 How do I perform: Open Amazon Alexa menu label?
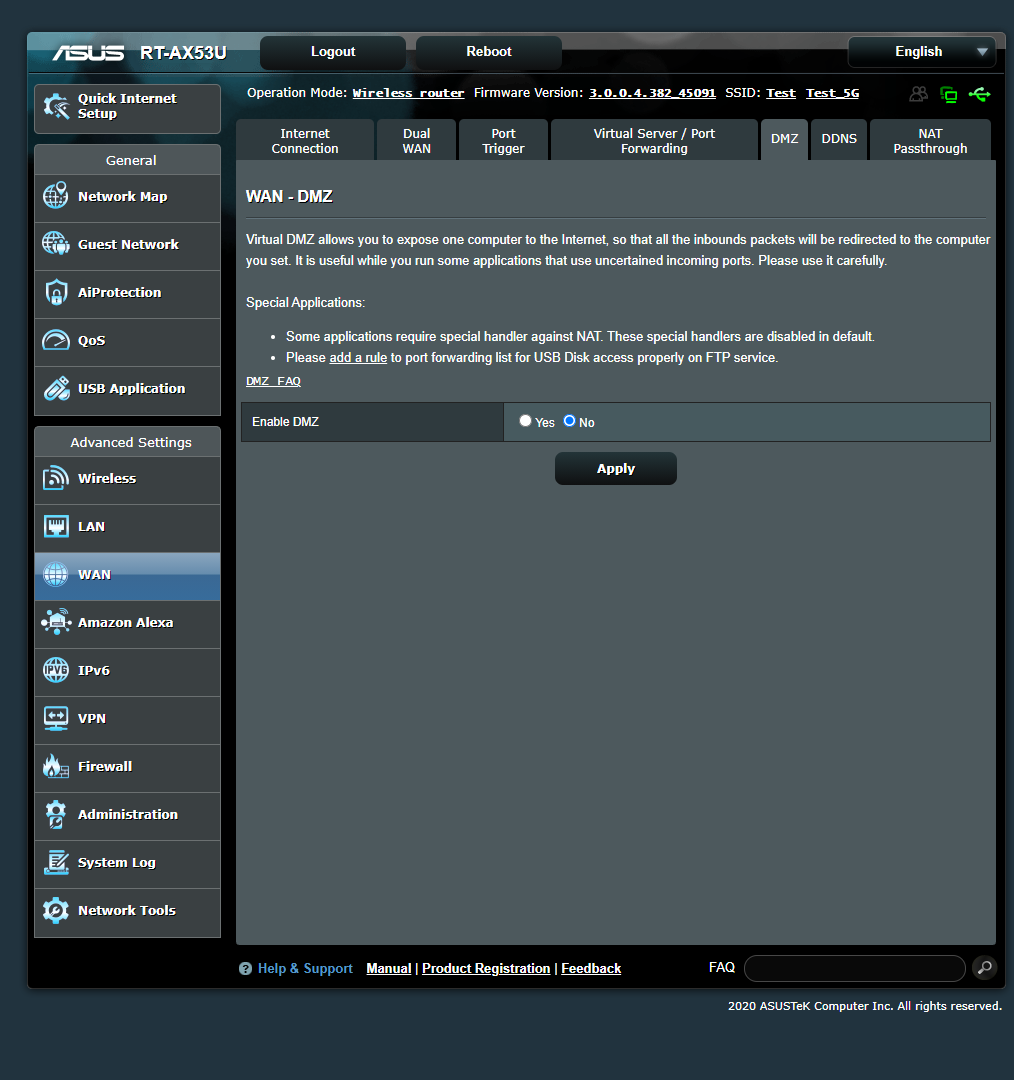pos(126,622)
